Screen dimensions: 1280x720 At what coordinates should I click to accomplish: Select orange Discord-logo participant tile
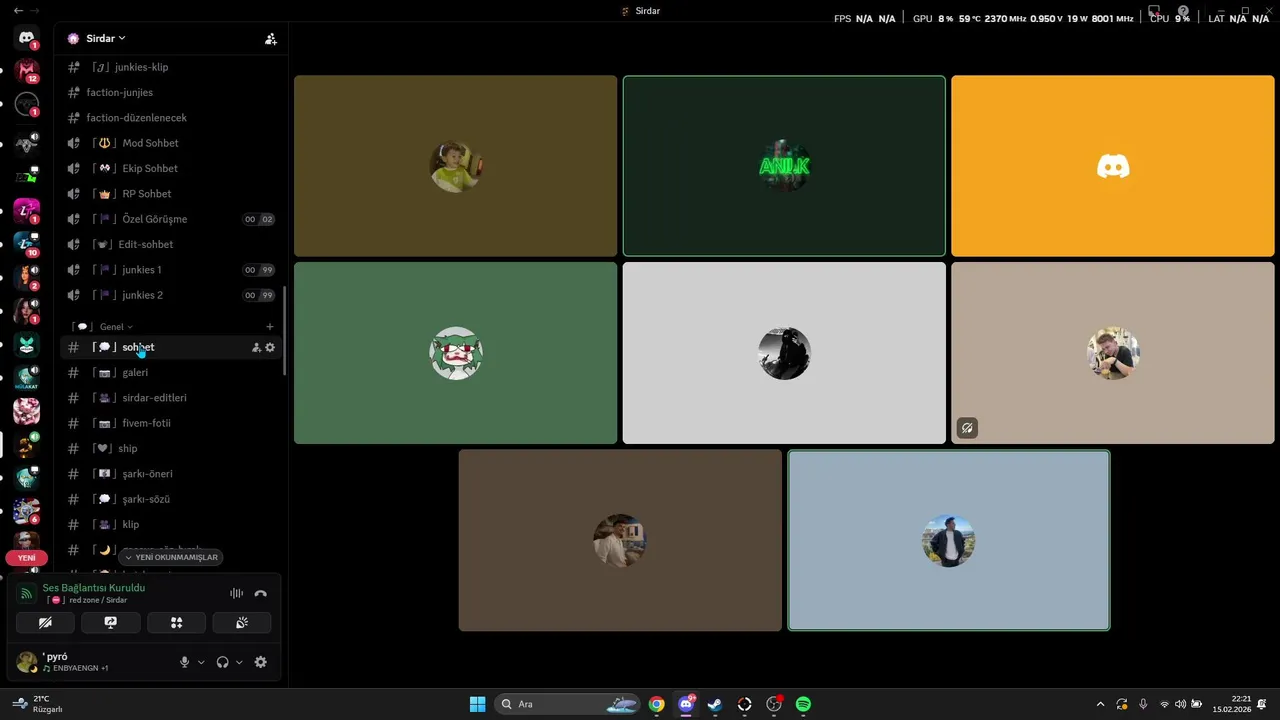(x=1113, y=166)
